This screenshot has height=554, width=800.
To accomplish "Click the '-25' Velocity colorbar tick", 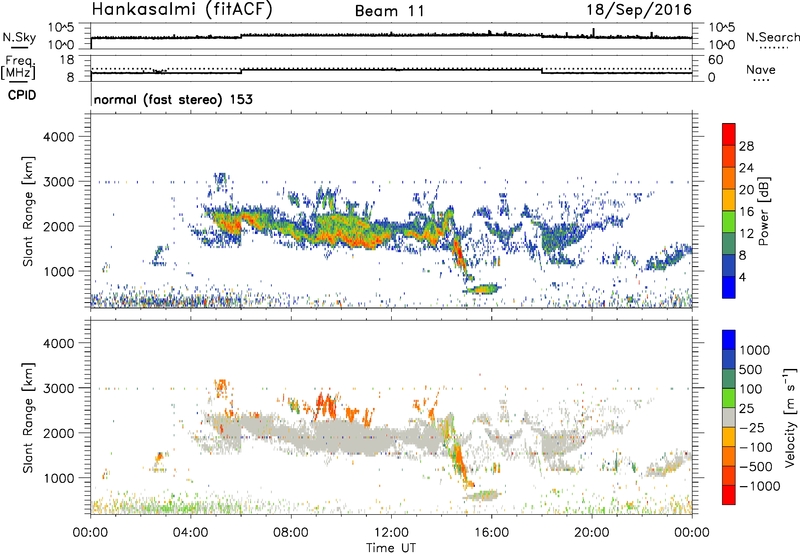I will 752,427.
